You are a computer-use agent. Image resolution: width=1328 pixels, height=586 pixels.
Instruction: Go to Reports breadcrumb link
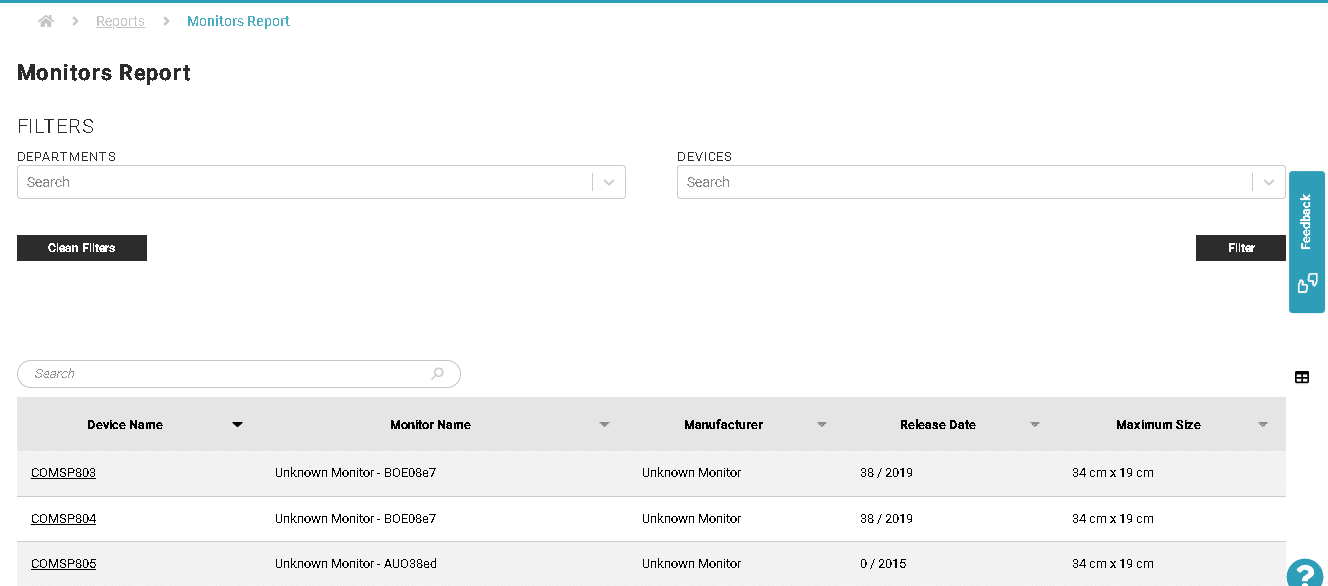(120, 21)
